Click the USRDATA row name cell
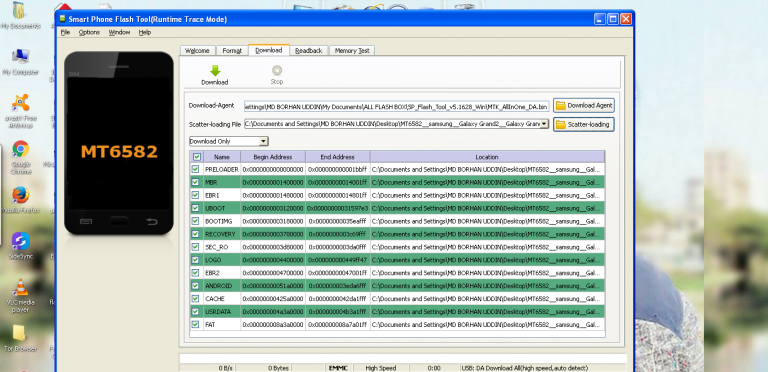768x372 pixels. (x=222, y=311)
